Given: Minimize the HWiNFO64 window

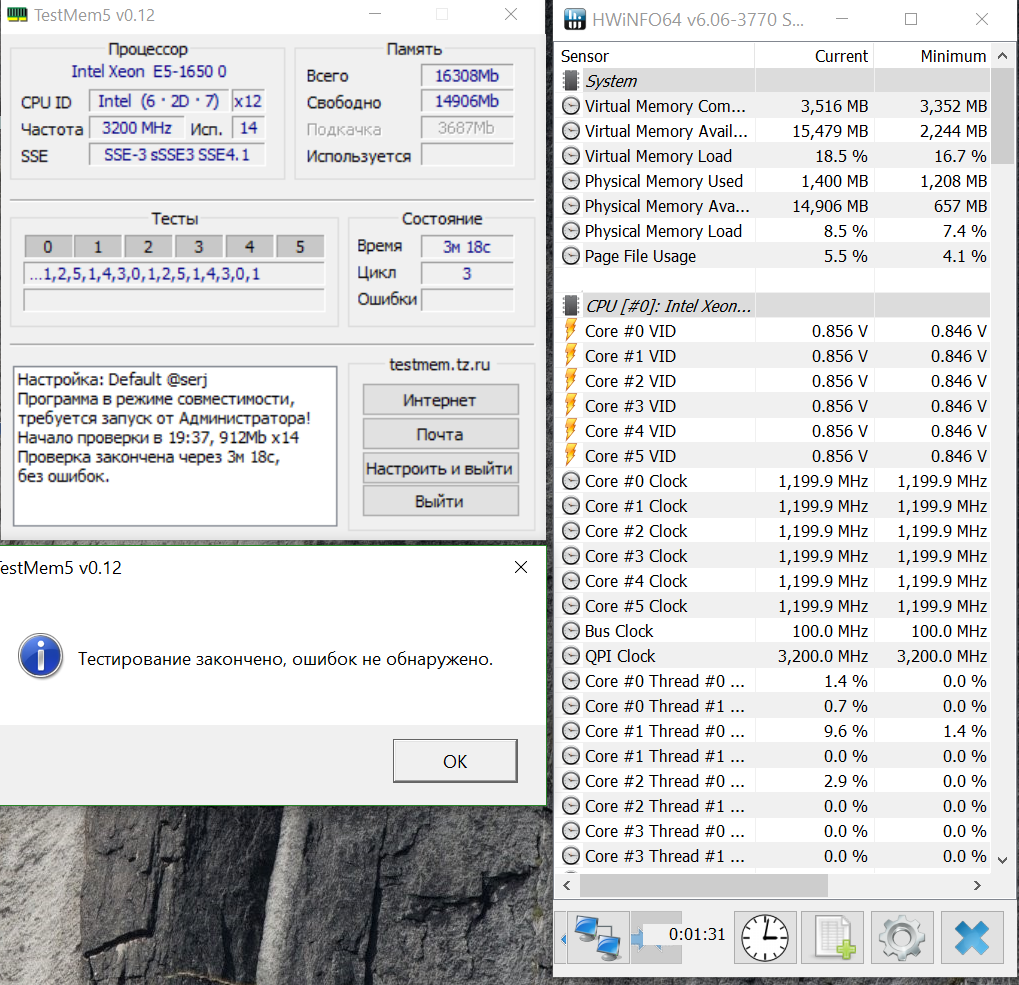Looking at the screenshot, I should point(842,19).
